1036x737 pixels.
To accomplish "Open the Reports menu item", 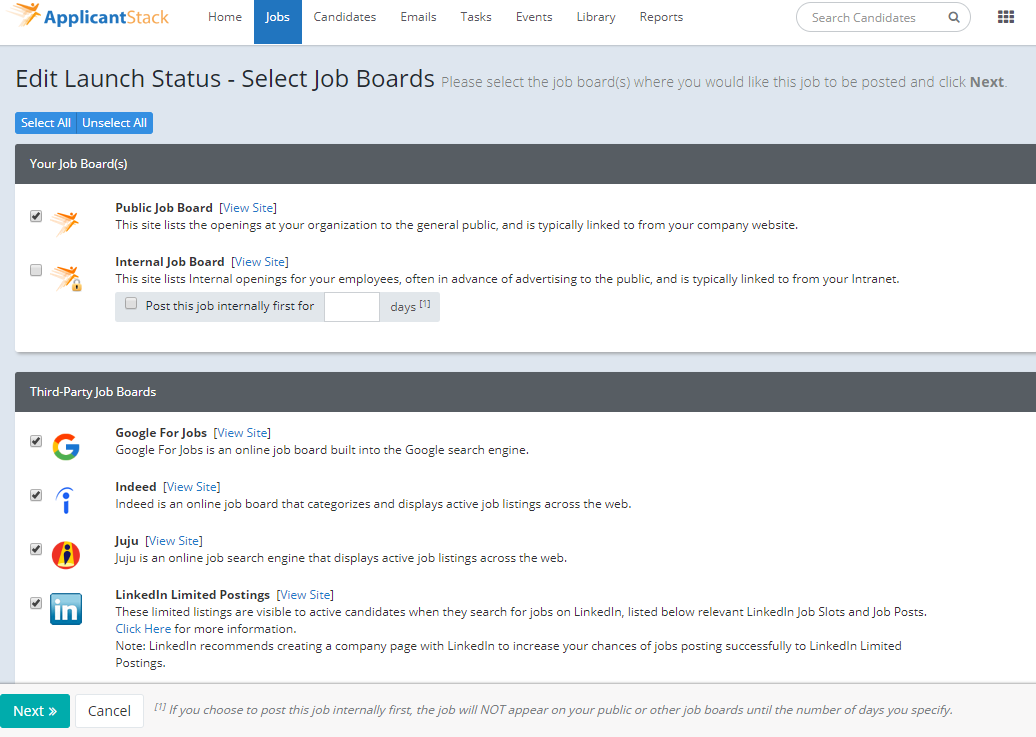I will tap(661, 17).
